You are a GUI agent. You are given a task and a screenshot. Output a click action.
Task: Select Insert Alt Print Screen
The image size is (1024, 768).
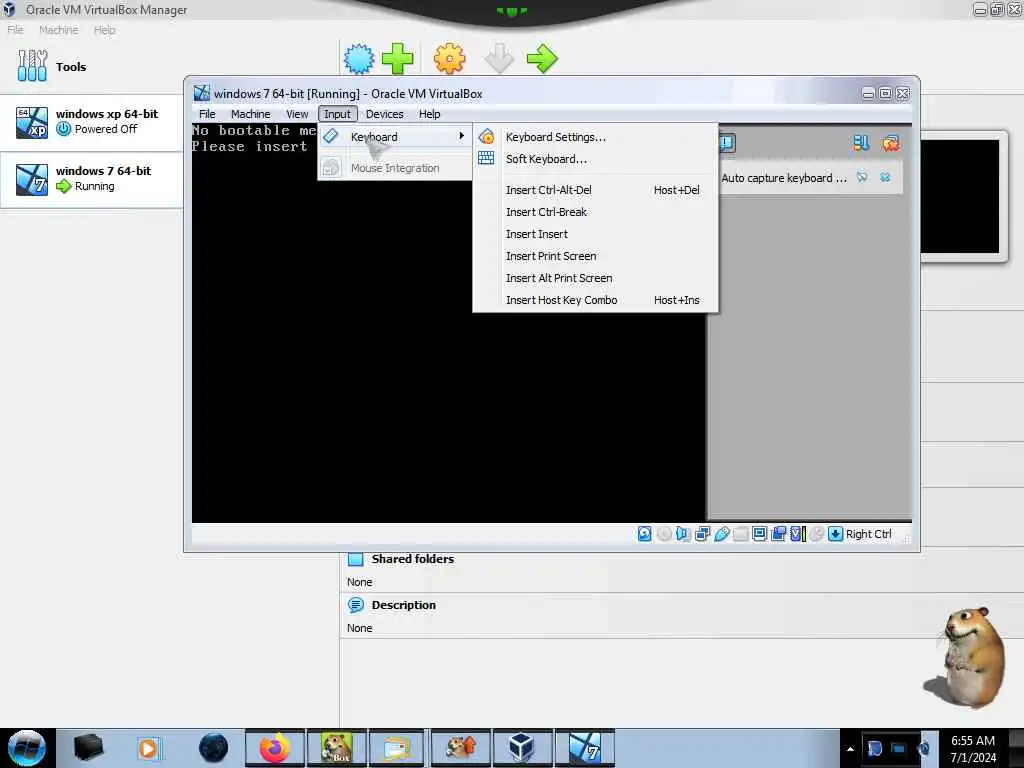[x=596, y=278]
